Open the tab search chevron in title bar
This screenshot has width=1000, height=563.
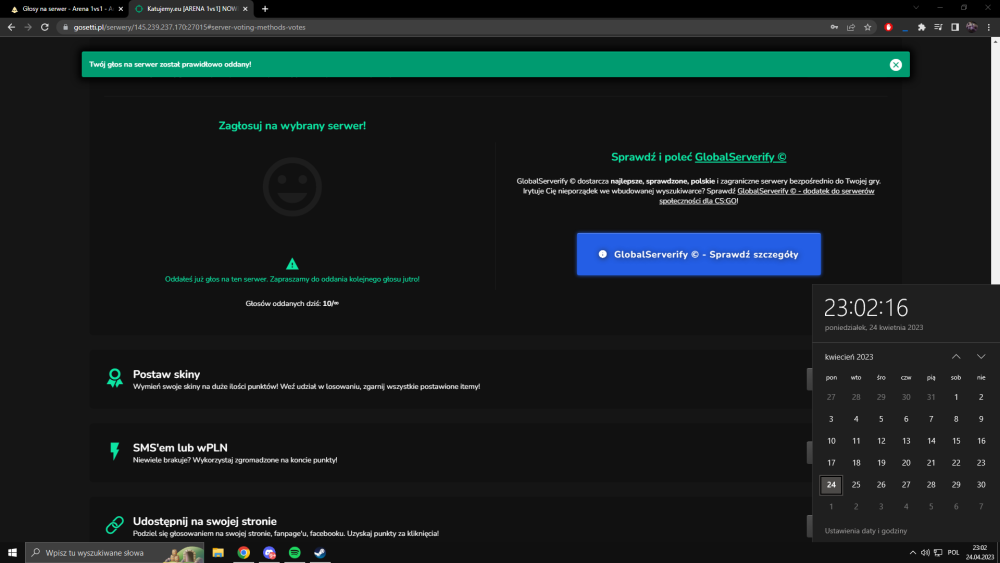coord(916,8)
